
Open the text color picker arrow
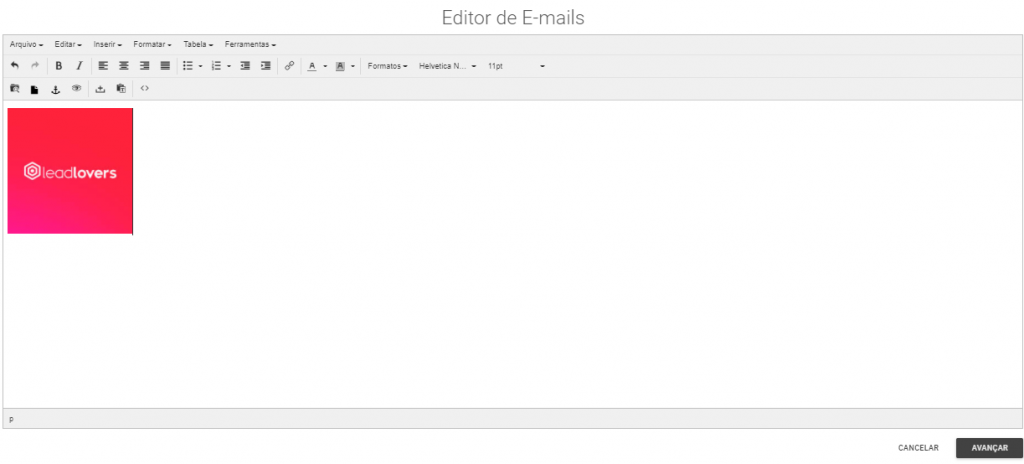point(325,66)
